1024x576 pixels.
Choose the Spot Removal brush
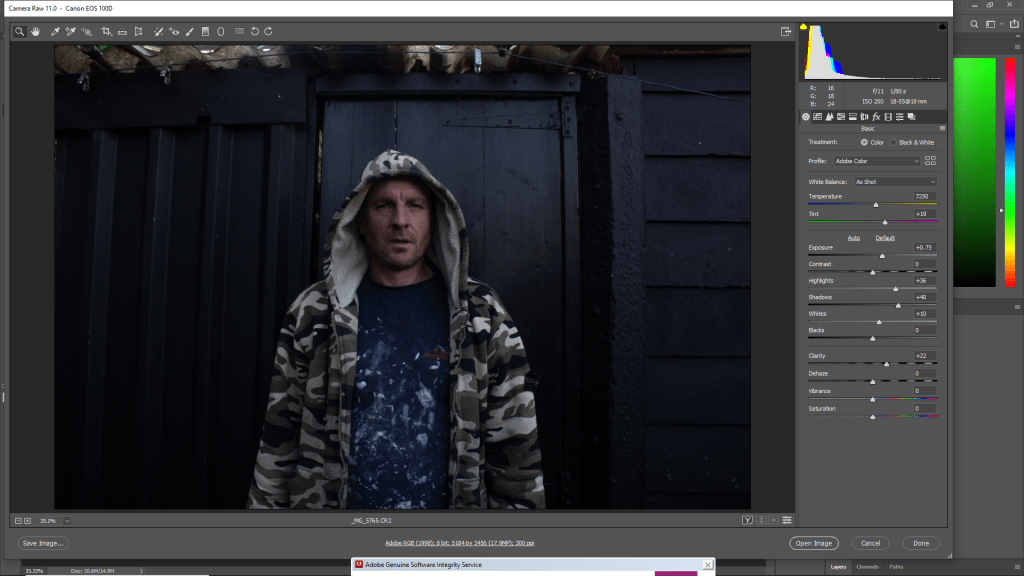pos(158,31)
